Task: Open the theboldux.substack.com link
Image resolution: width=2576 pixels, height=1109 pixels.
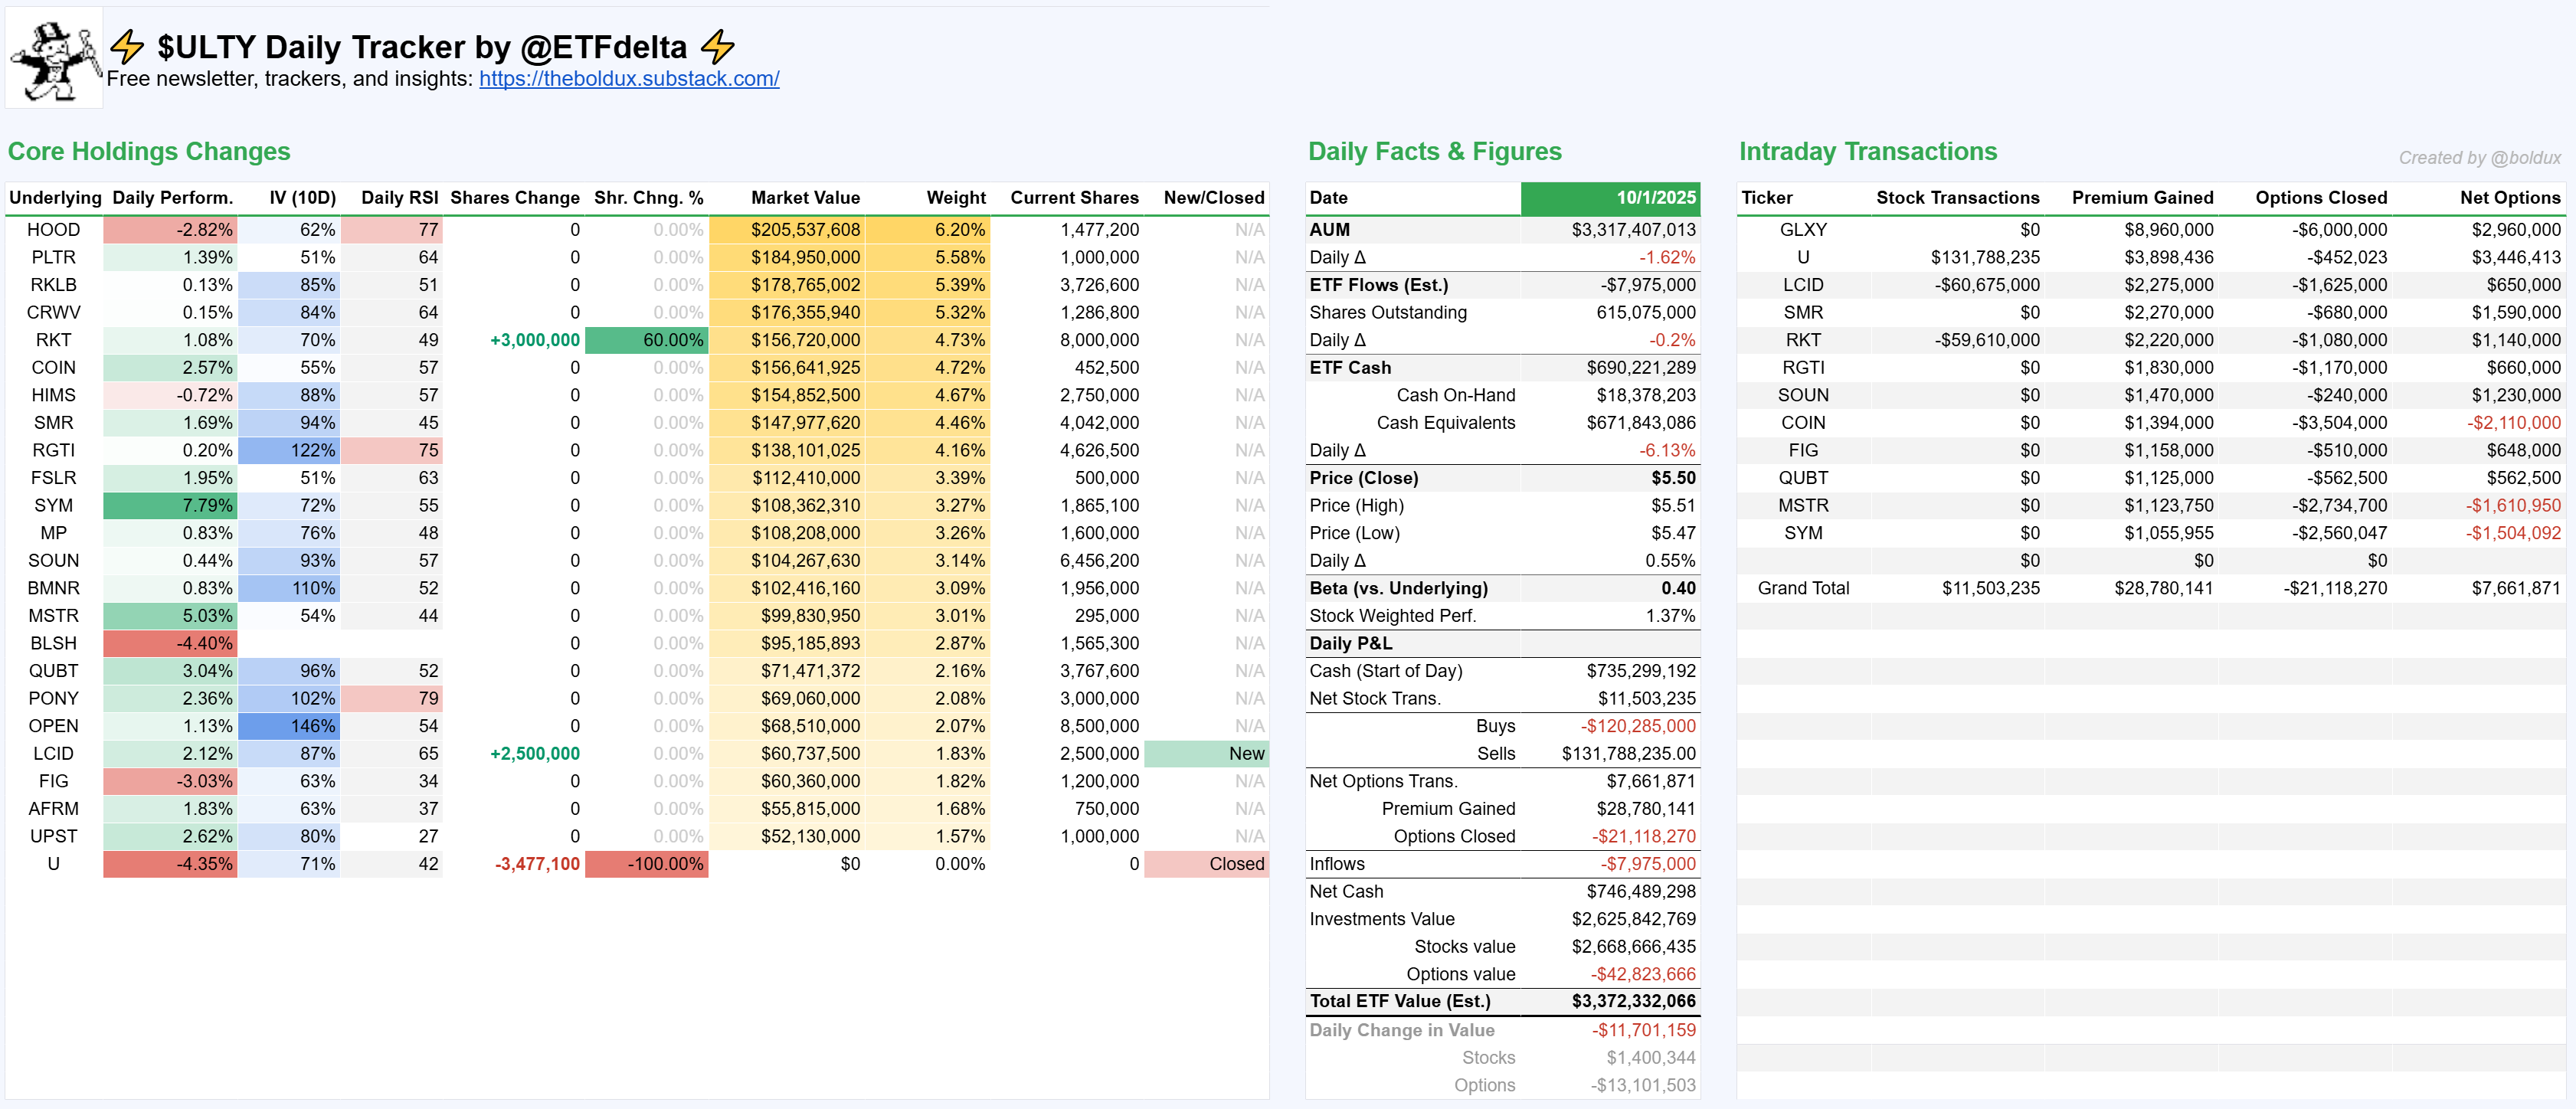Action: [628, 79]
